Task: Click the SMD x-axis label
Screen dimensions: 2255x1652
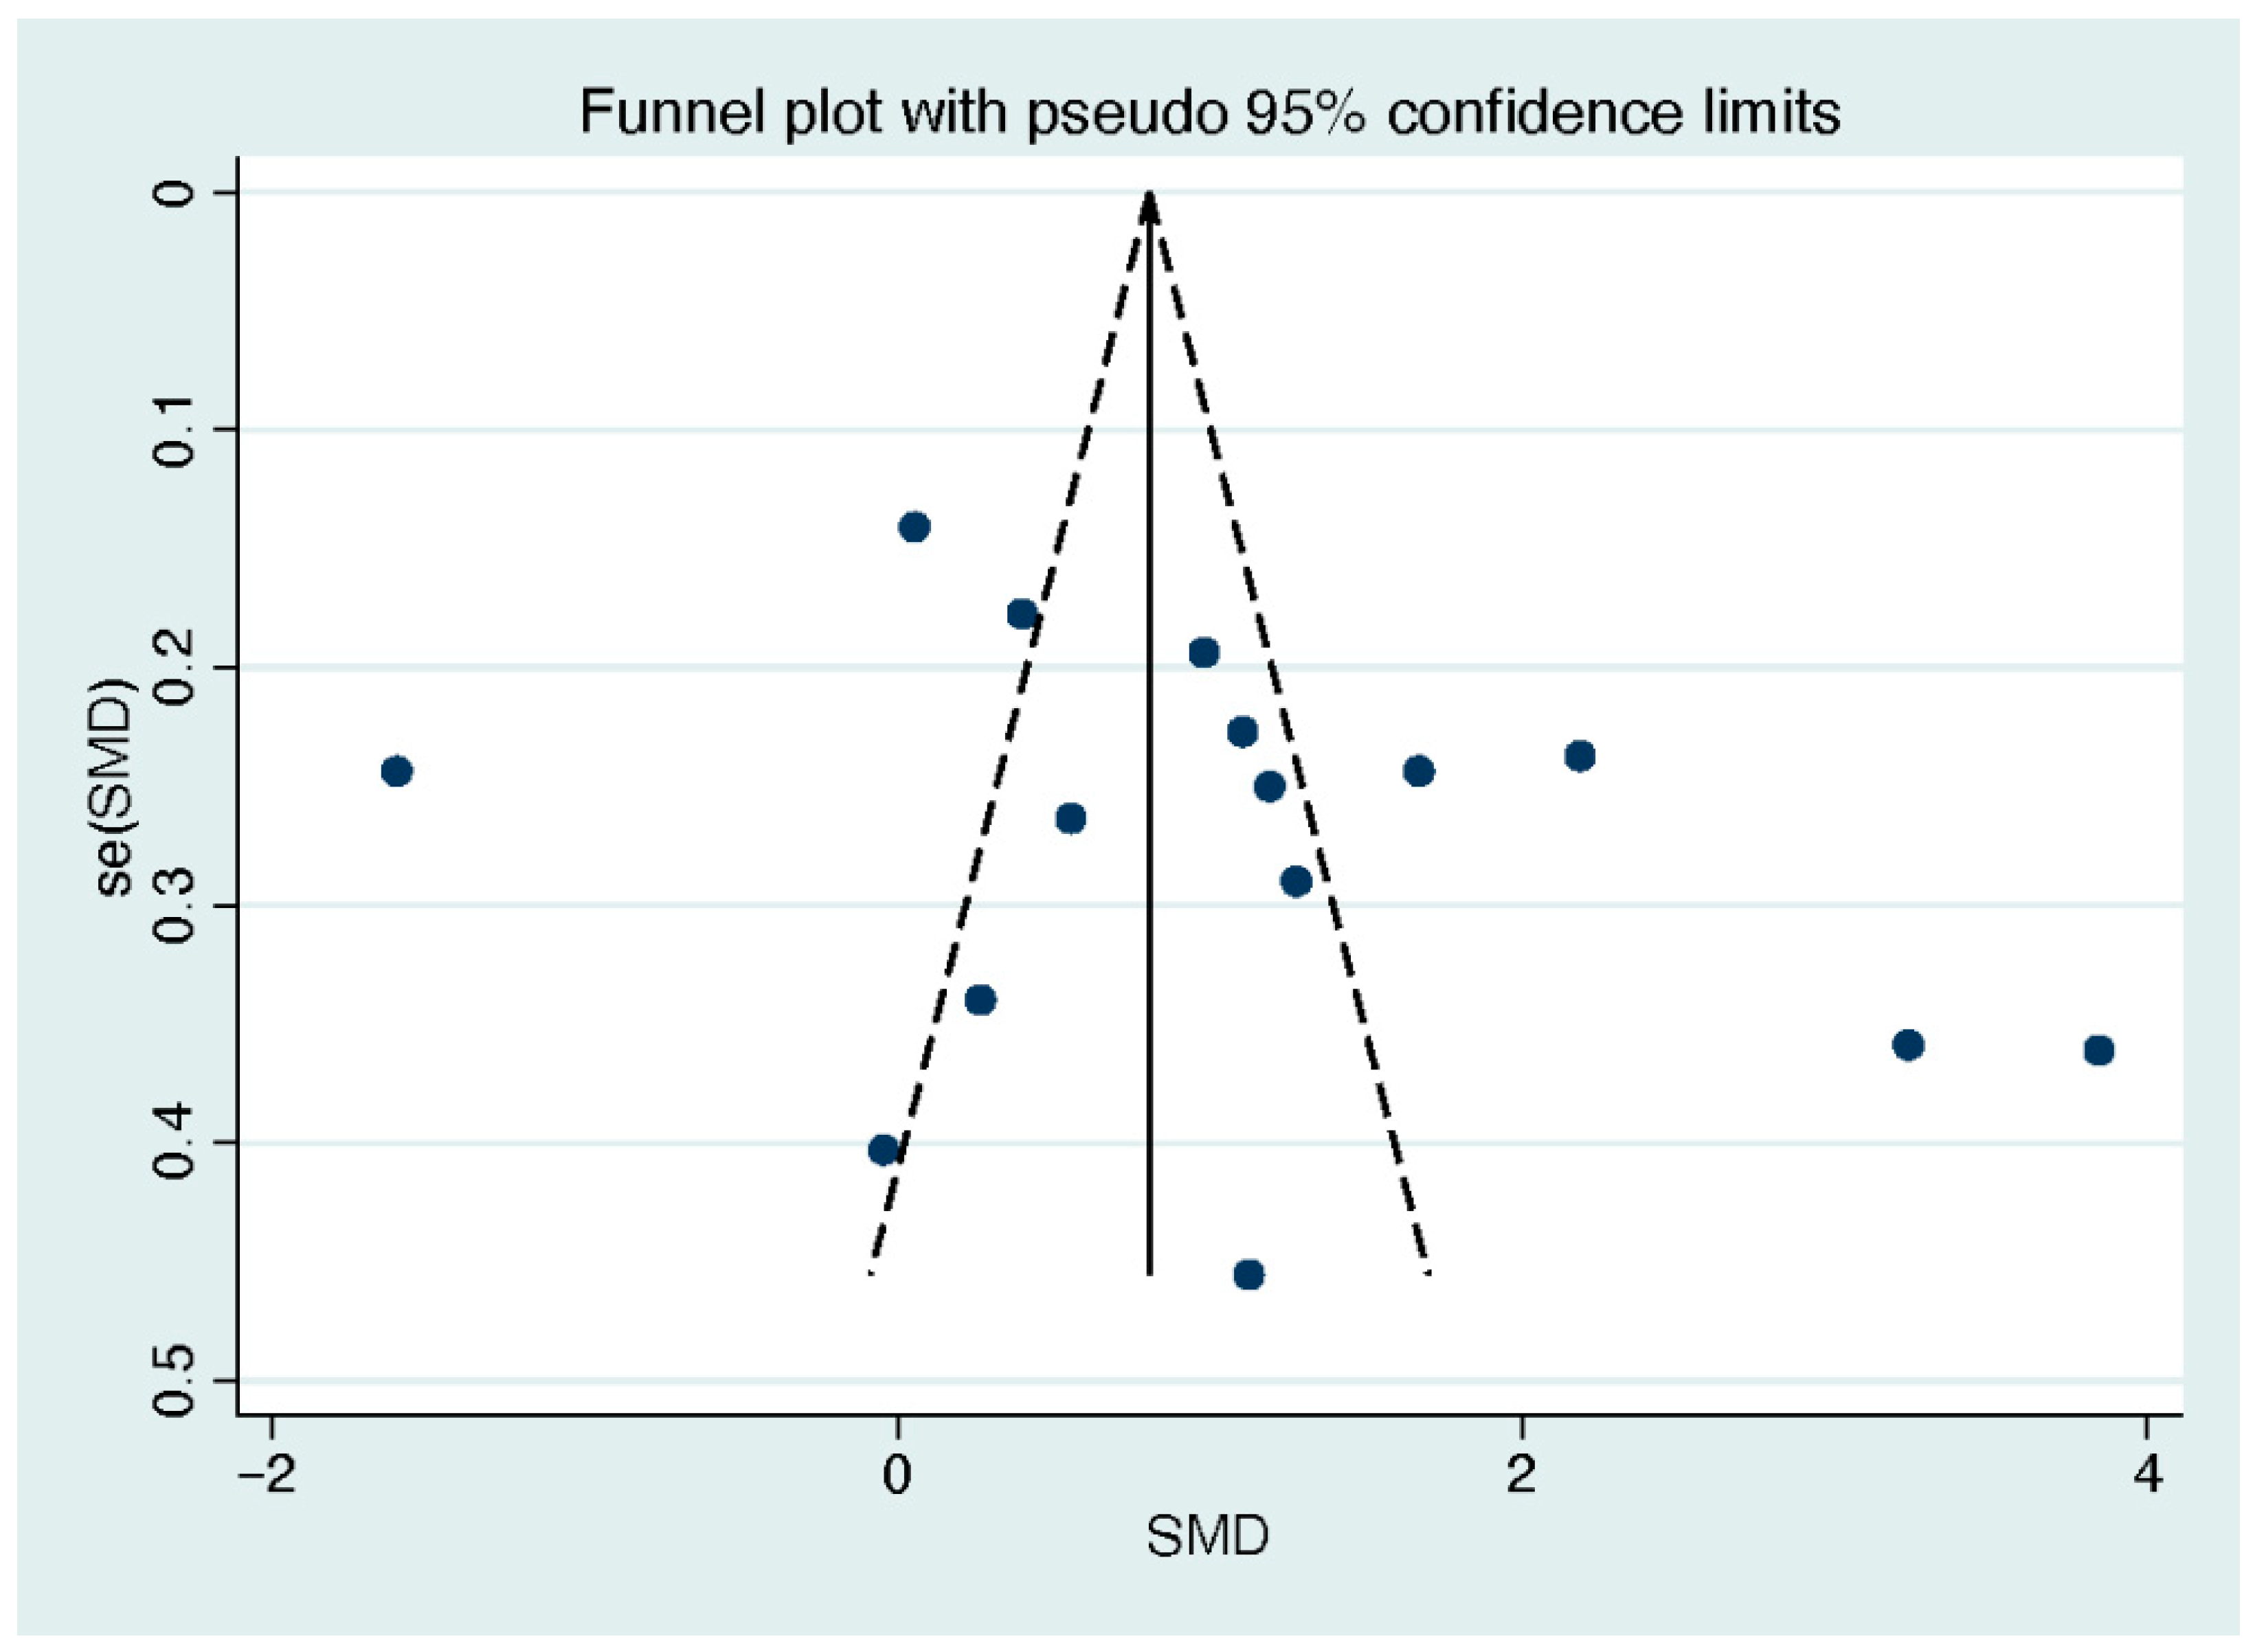Action: point(1207,1536)
